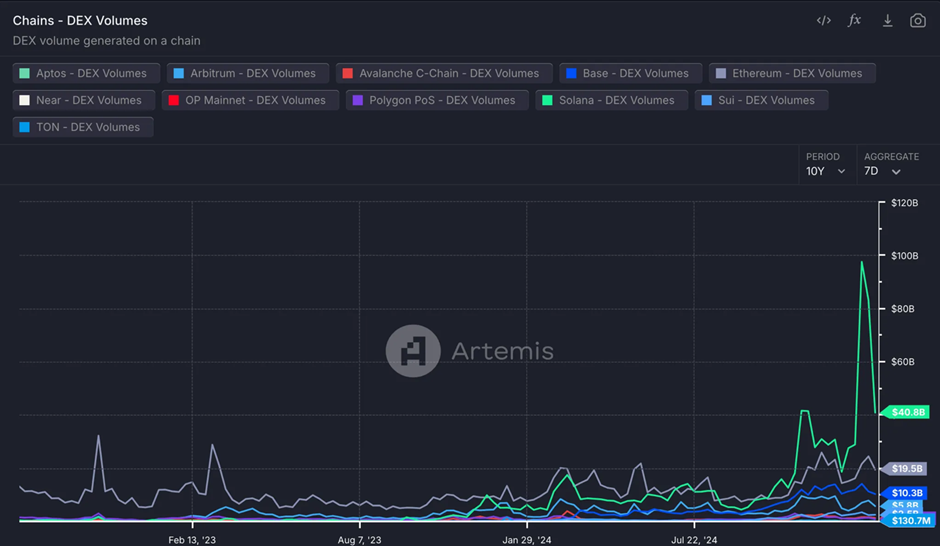Toggle Arbitrum - DEX Volumes series
940x546 pixels.
tap(248, 73)
